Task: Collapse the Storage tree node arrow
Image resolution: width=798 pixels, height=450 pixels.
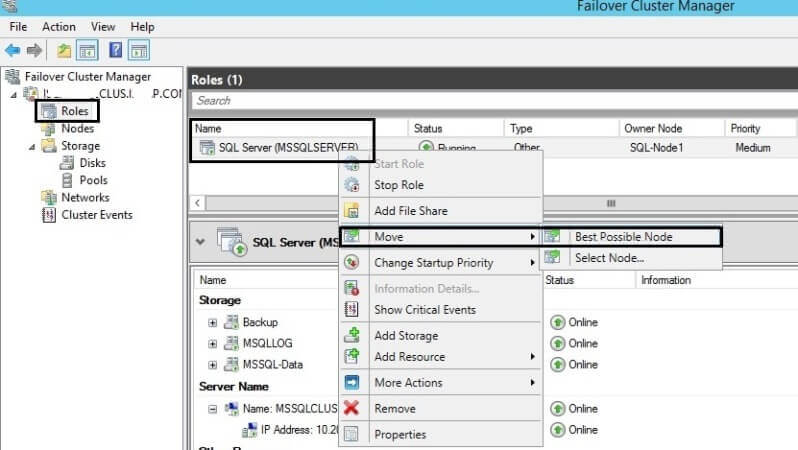Action: click(x=32, y=147)
